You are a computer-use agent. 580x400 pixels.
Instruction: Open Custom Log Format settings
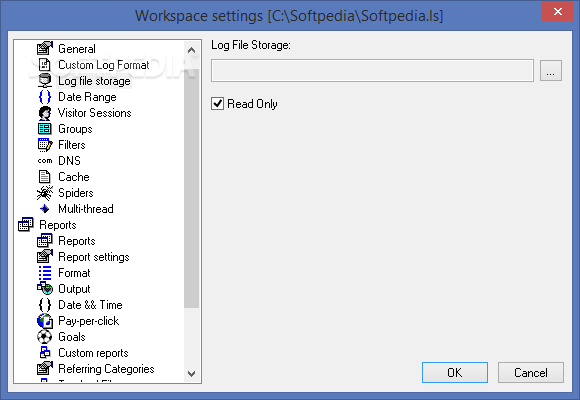coord(104,65)
